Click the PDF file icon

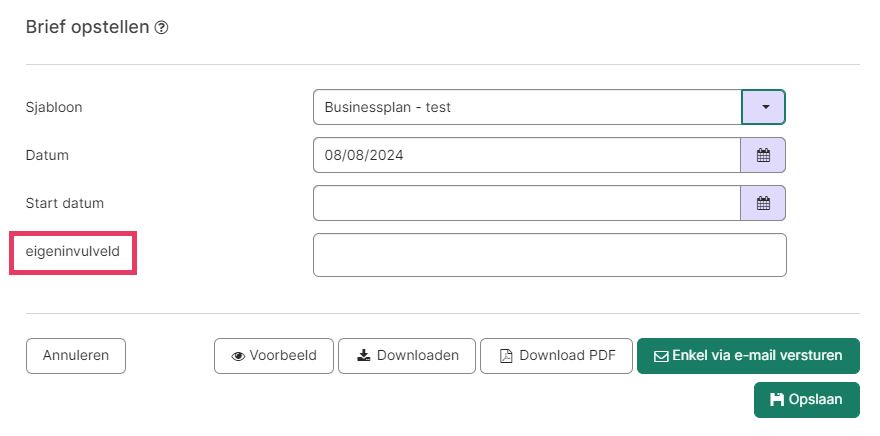[x=506, y=356]
